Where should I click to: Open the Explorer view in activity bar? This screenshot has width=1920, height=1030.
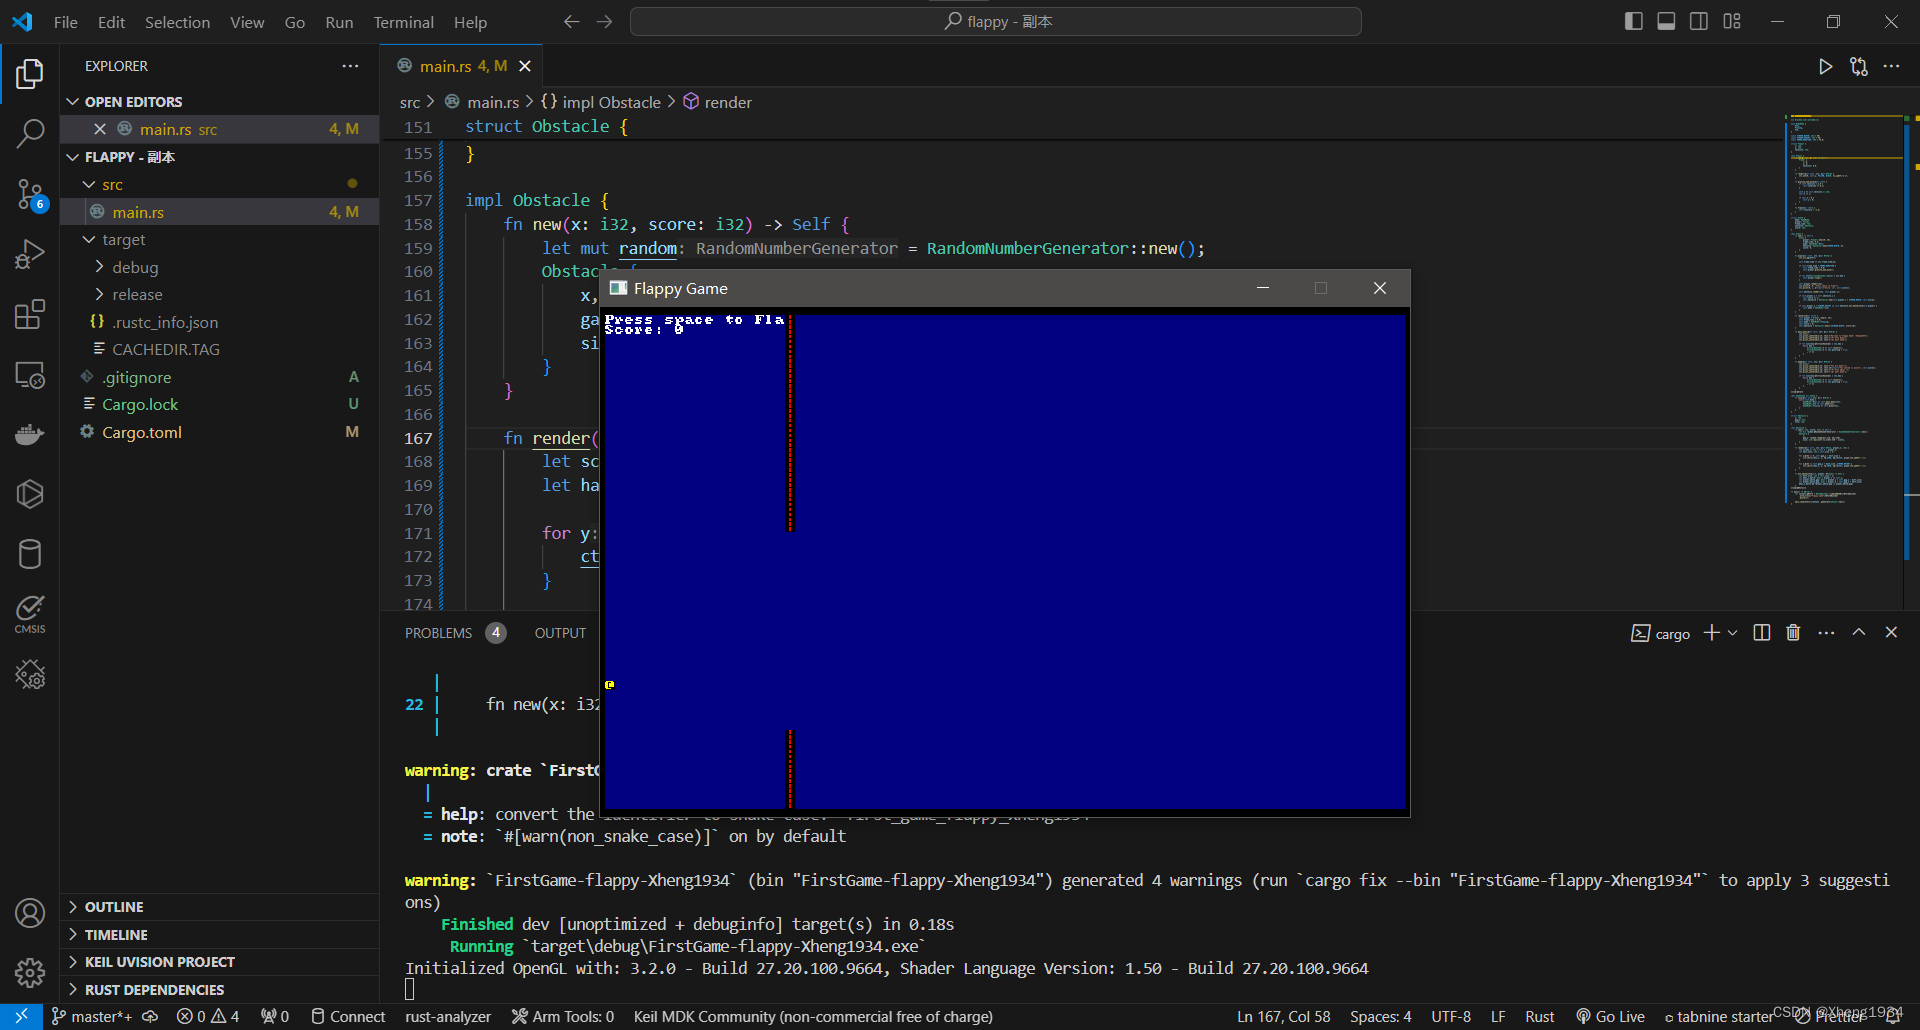(30, 74)
